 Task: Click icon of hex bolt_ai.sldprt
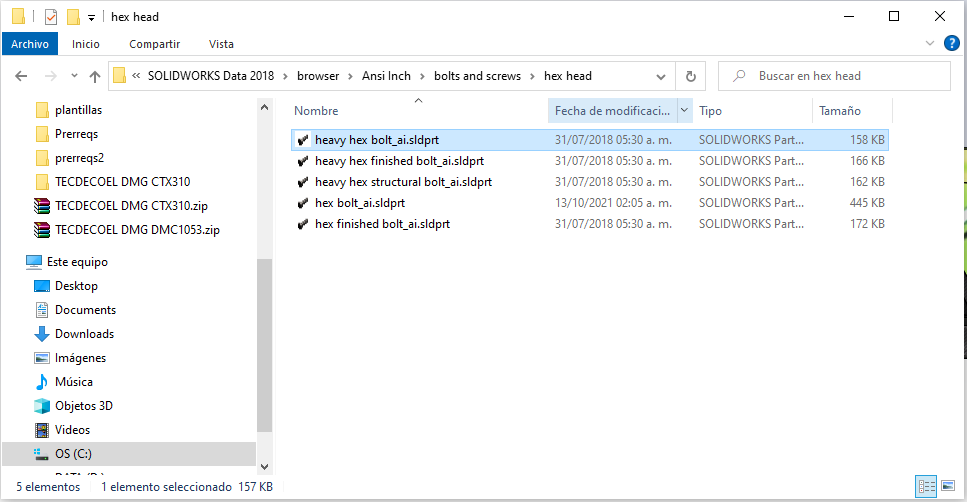point(303,203)
